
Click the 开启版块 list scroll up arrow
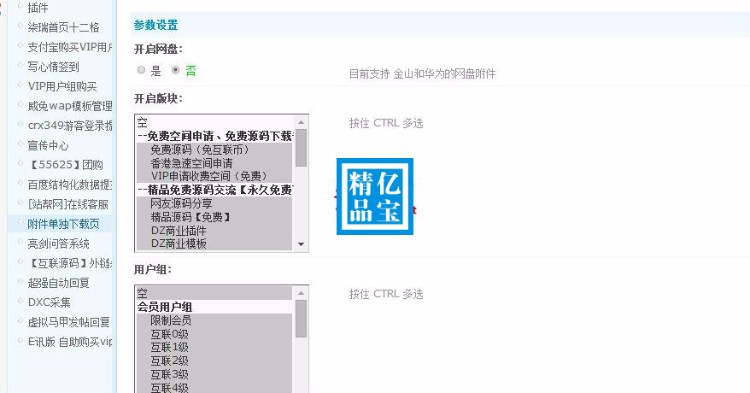pos(301,122)
